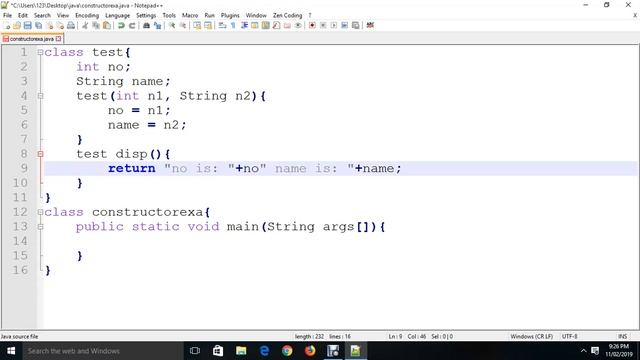Screen dimensions: 640x360
Task: Click the UTF-8 encoding status field
Action: [569, 337]
